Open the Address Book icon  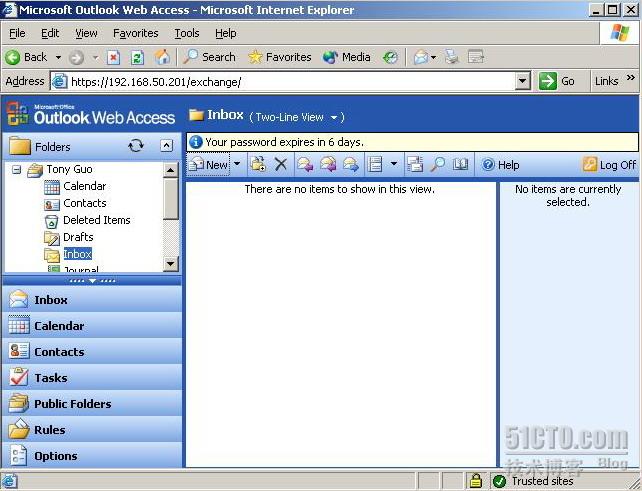point(460,165)
